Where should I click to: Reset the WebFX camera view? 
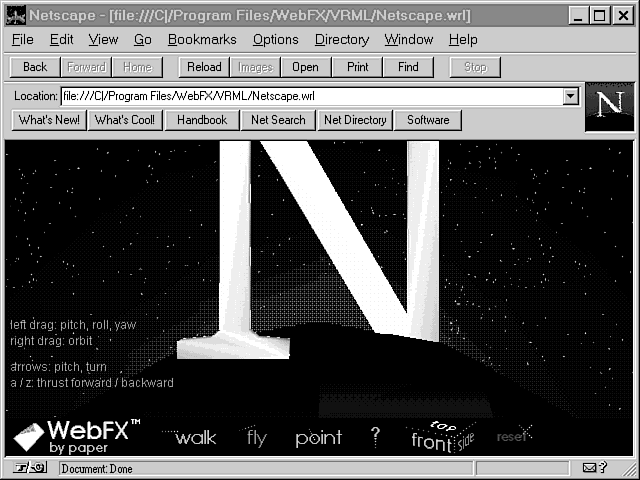click(513, 436)
